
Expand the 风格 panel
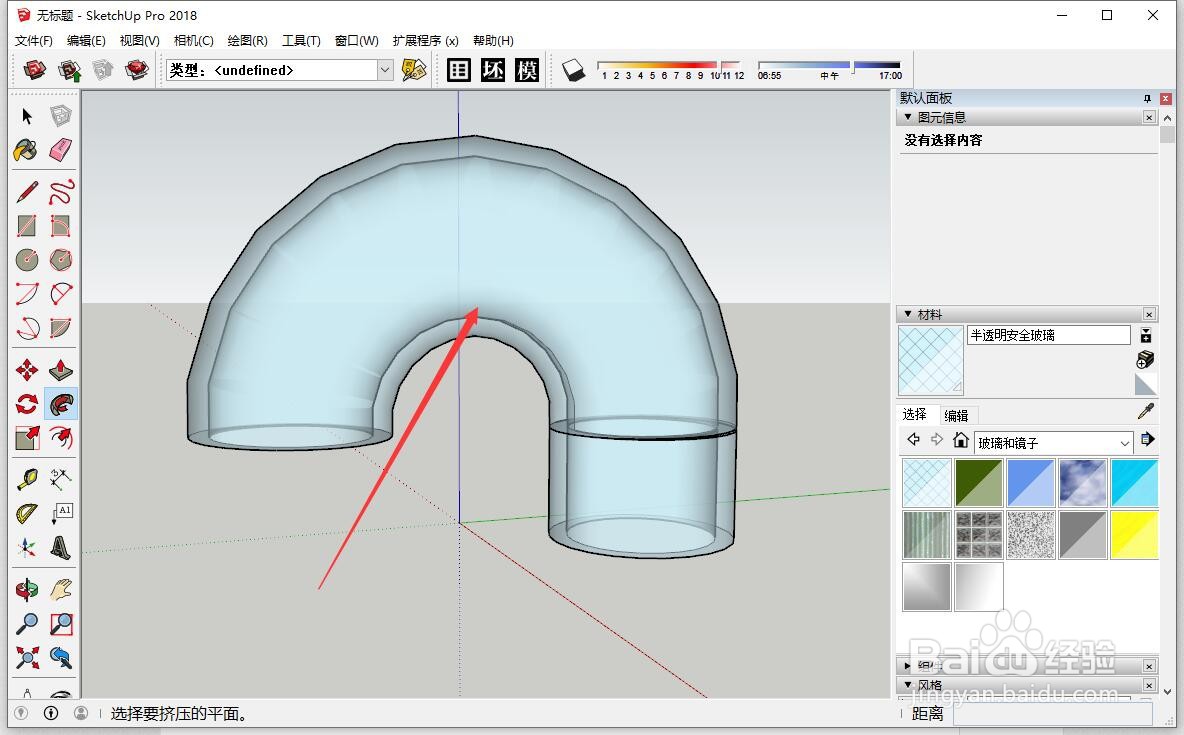click(907, 686)
